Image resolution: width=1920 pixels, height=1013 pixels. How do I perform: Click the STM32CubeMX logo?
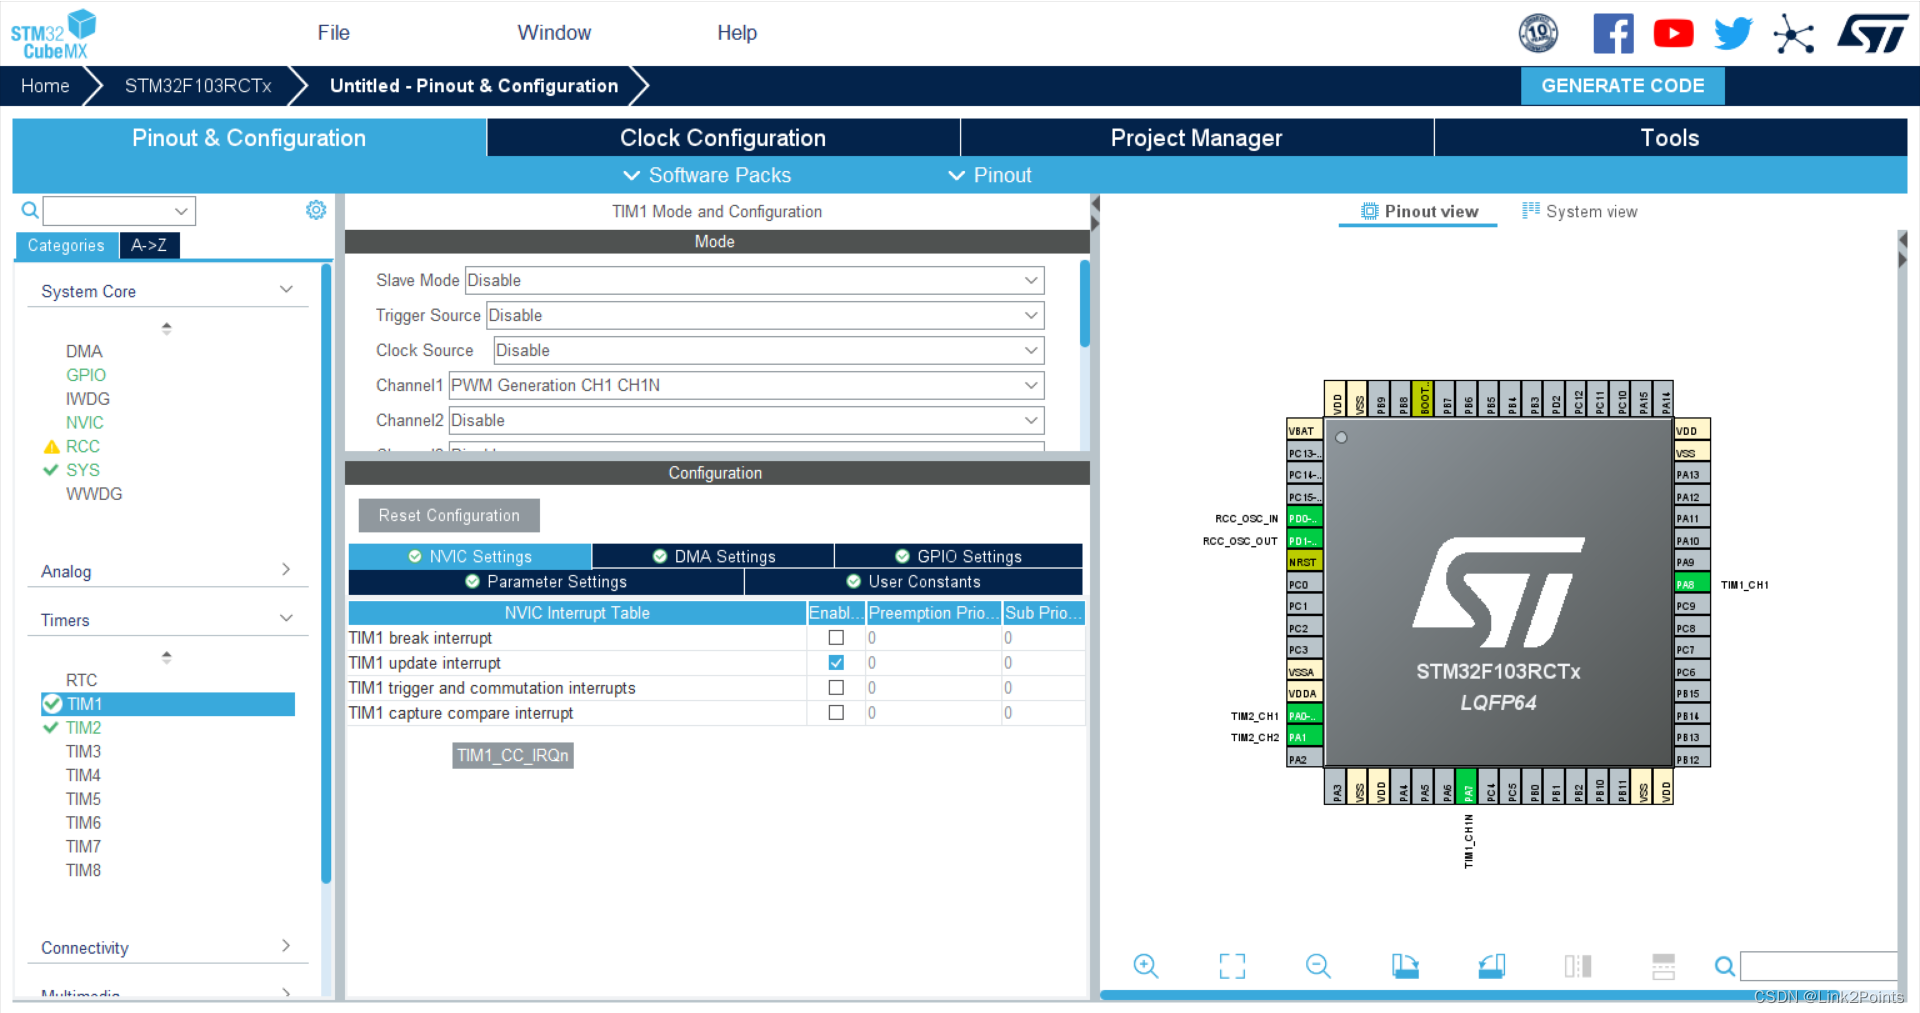(x=53, y=35)
